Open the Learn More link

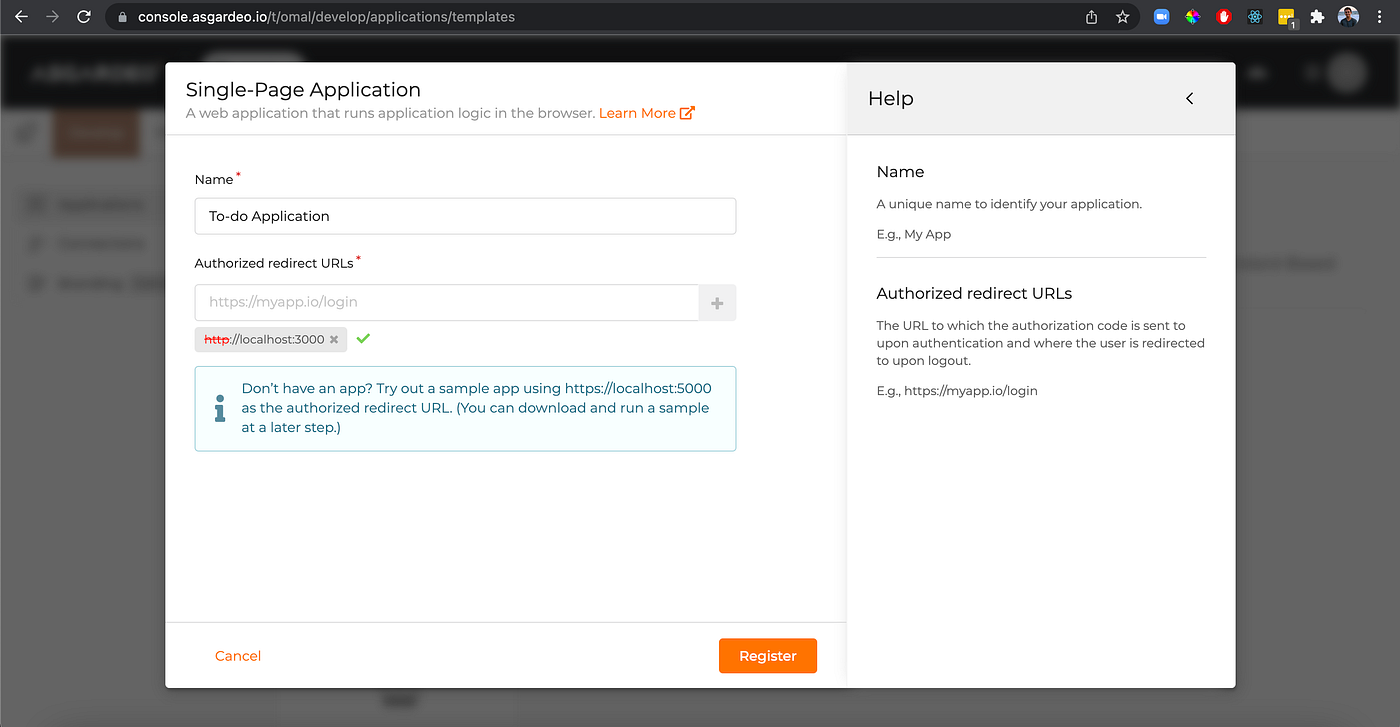(639, 112)
